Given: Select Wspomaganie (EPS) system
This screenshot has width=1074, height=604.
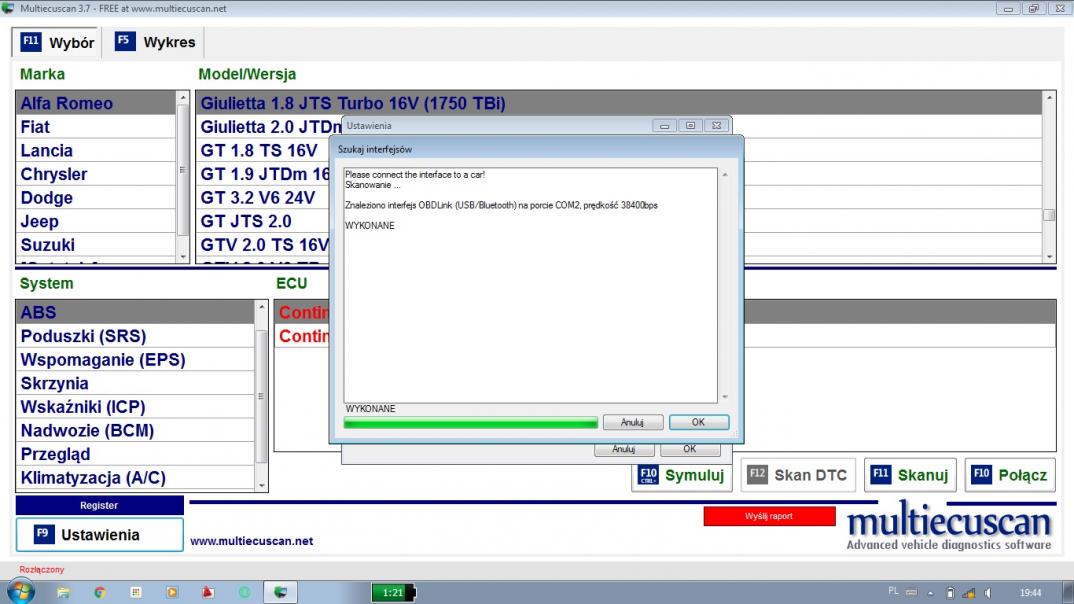Looking at the screenshot, I should pyautogui.click(x=136, y=360).
